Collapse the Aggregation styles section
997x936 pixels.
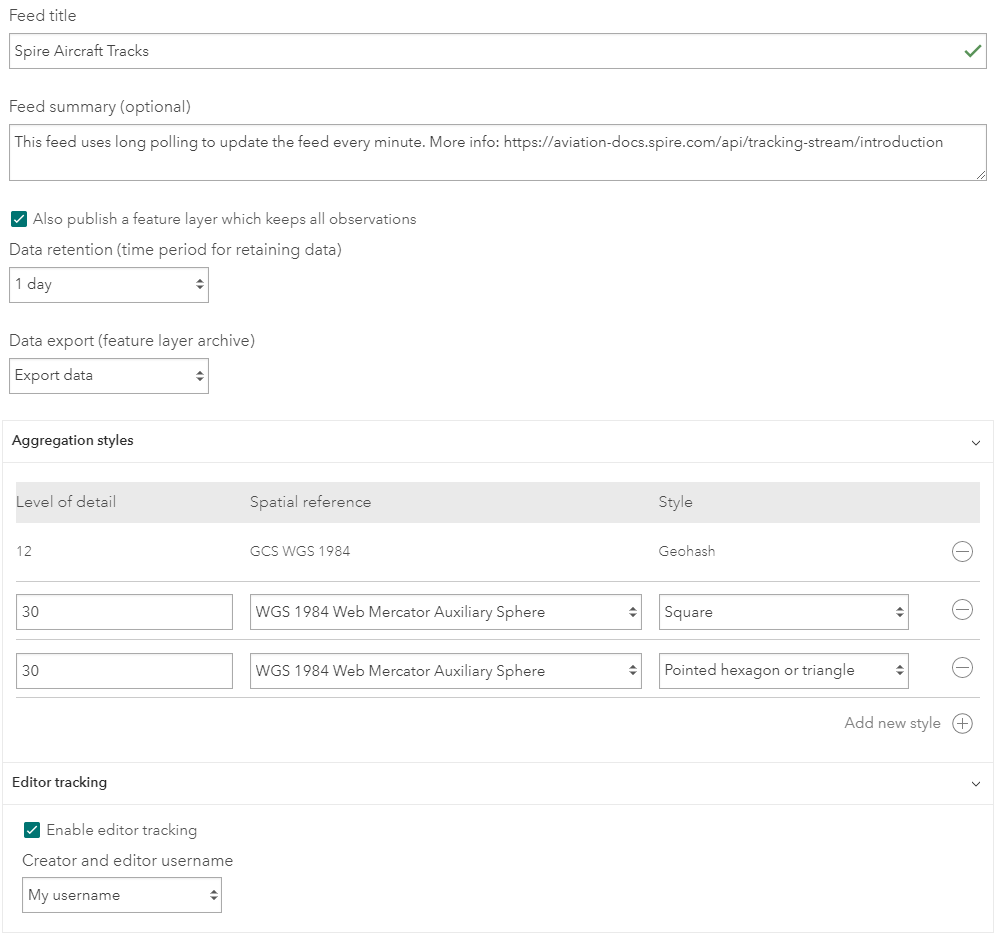[x=977, y=441]
